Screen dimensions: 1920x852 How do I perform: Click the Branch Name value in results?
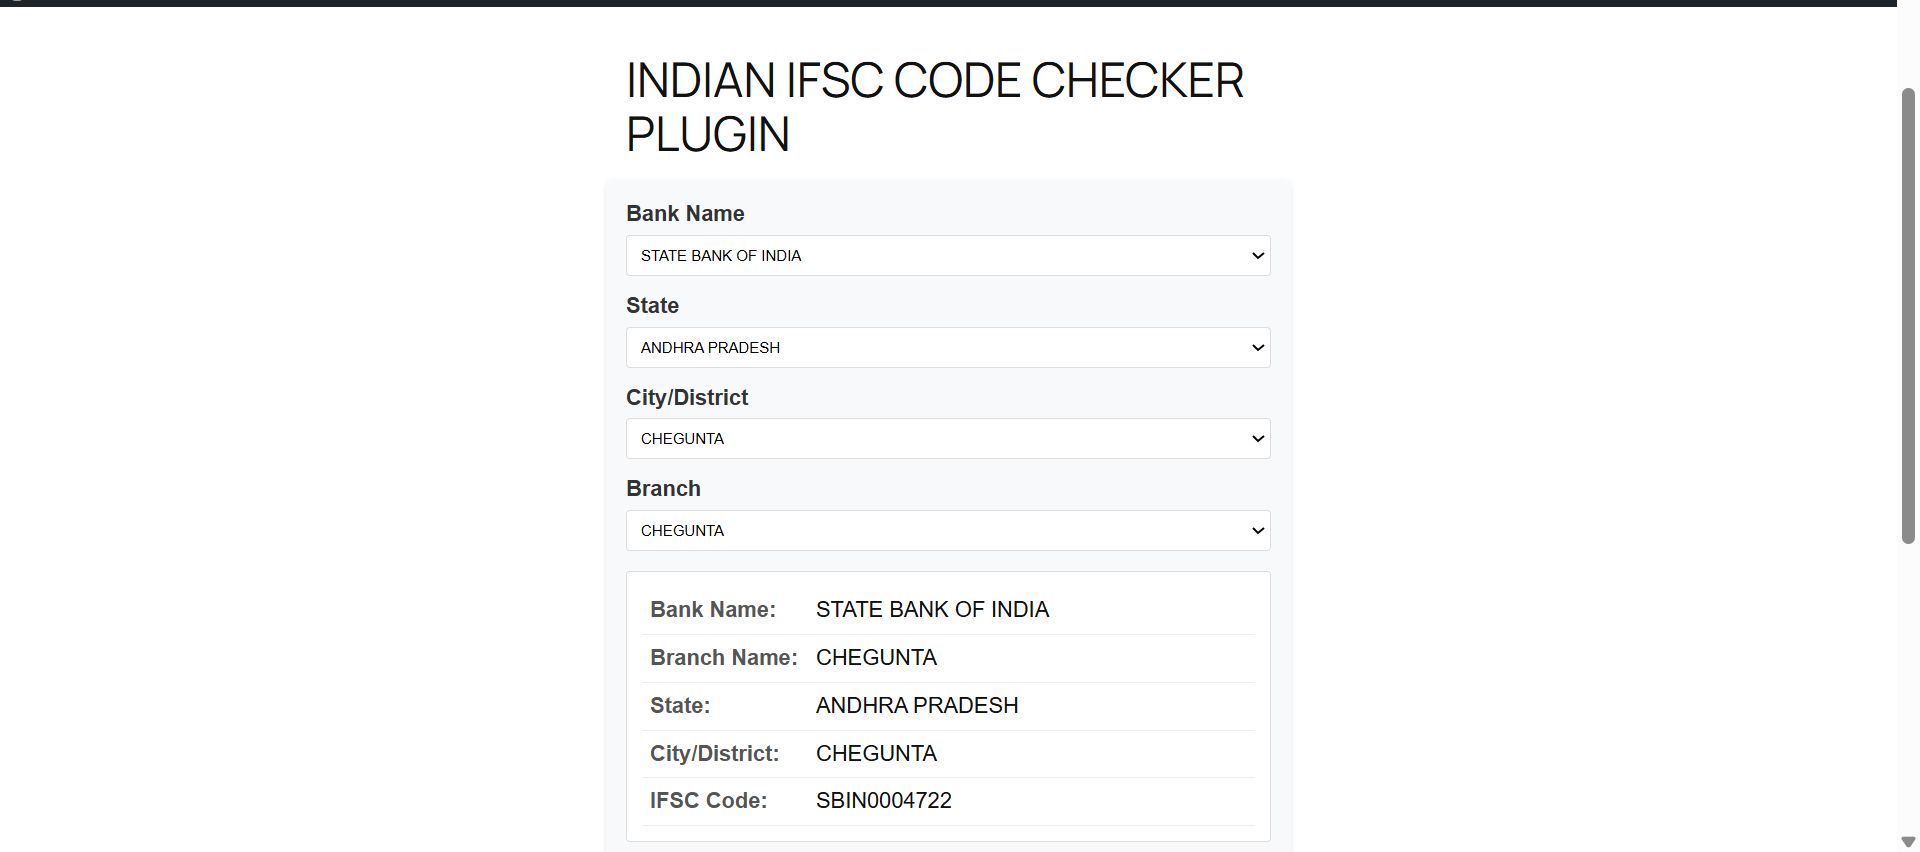point(876,658)
